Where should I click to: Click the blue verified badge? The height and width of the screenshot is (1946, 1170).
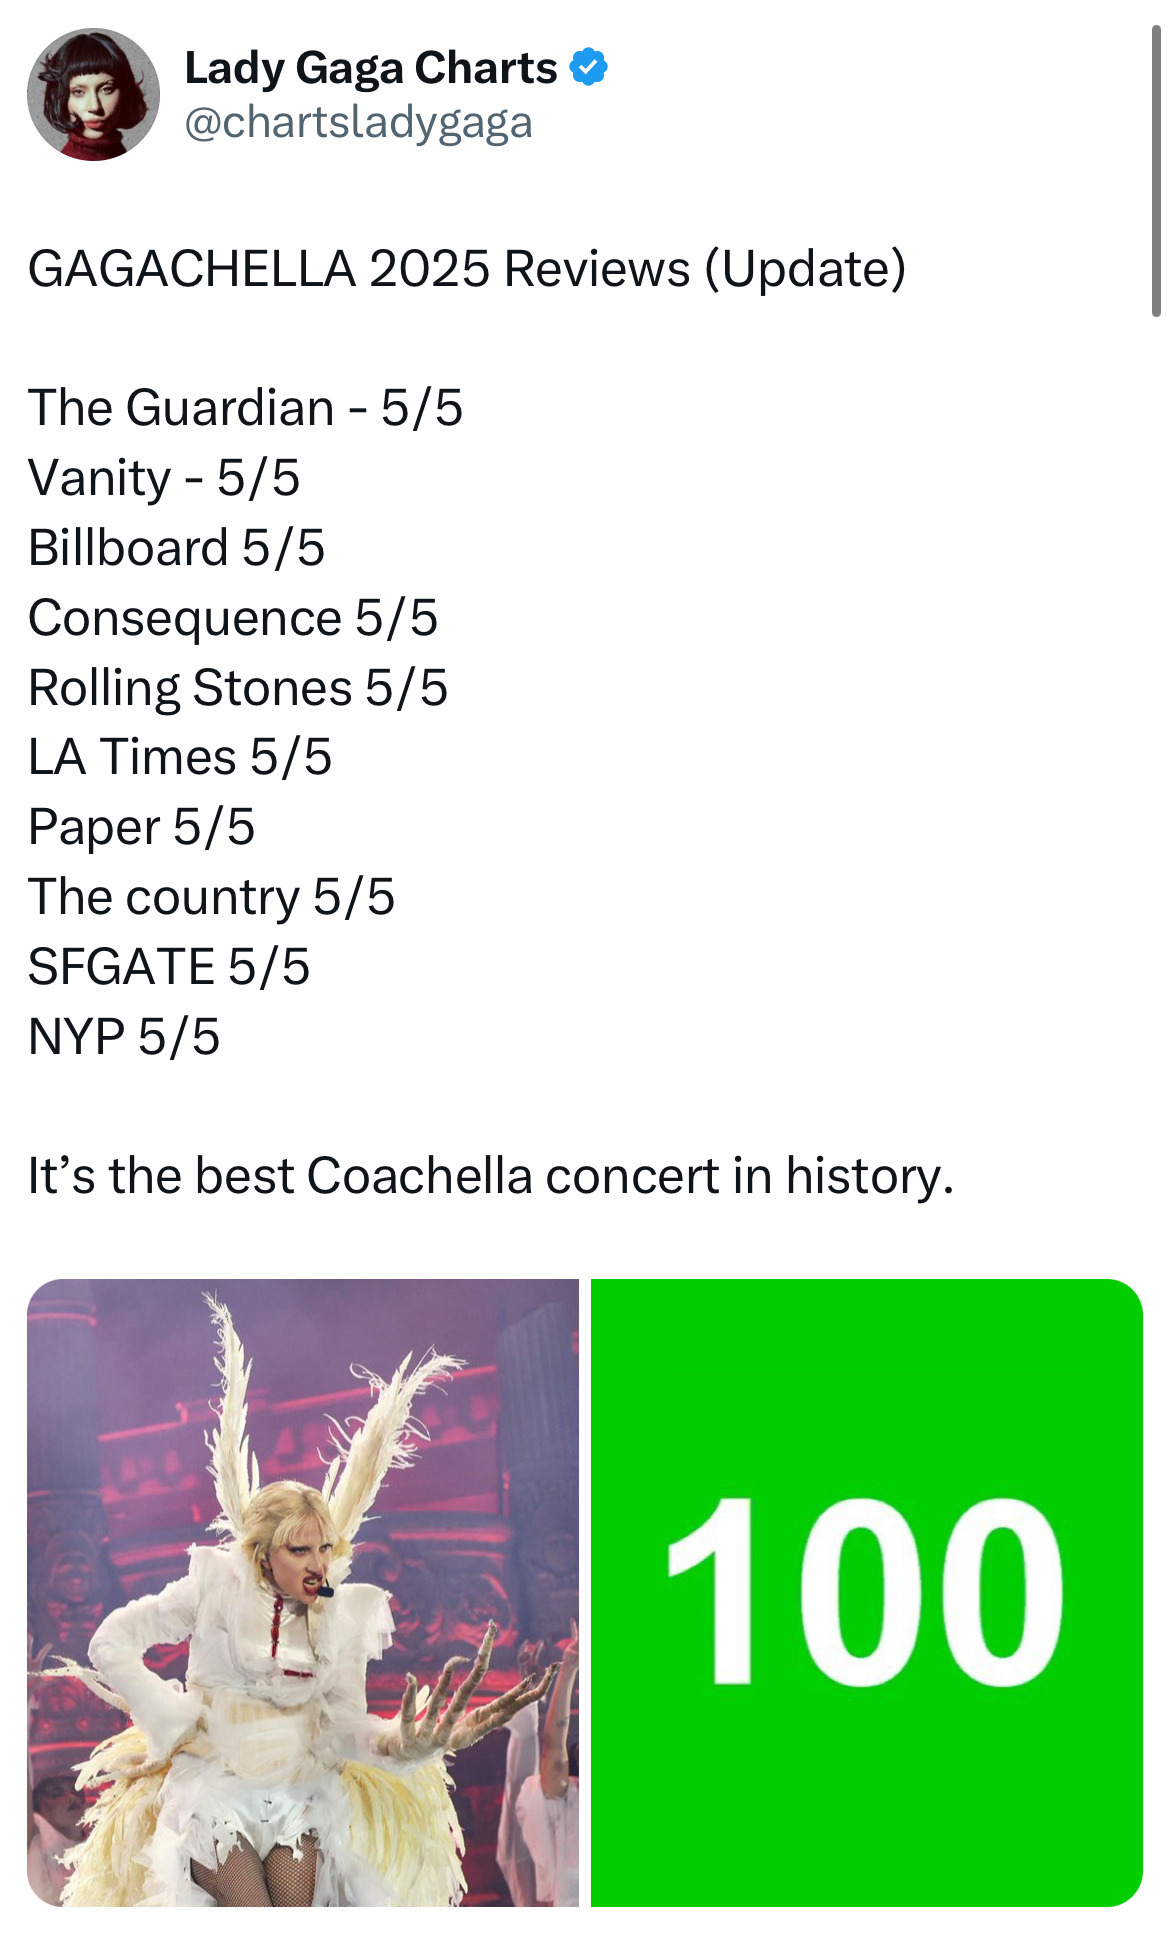(588, 68)
